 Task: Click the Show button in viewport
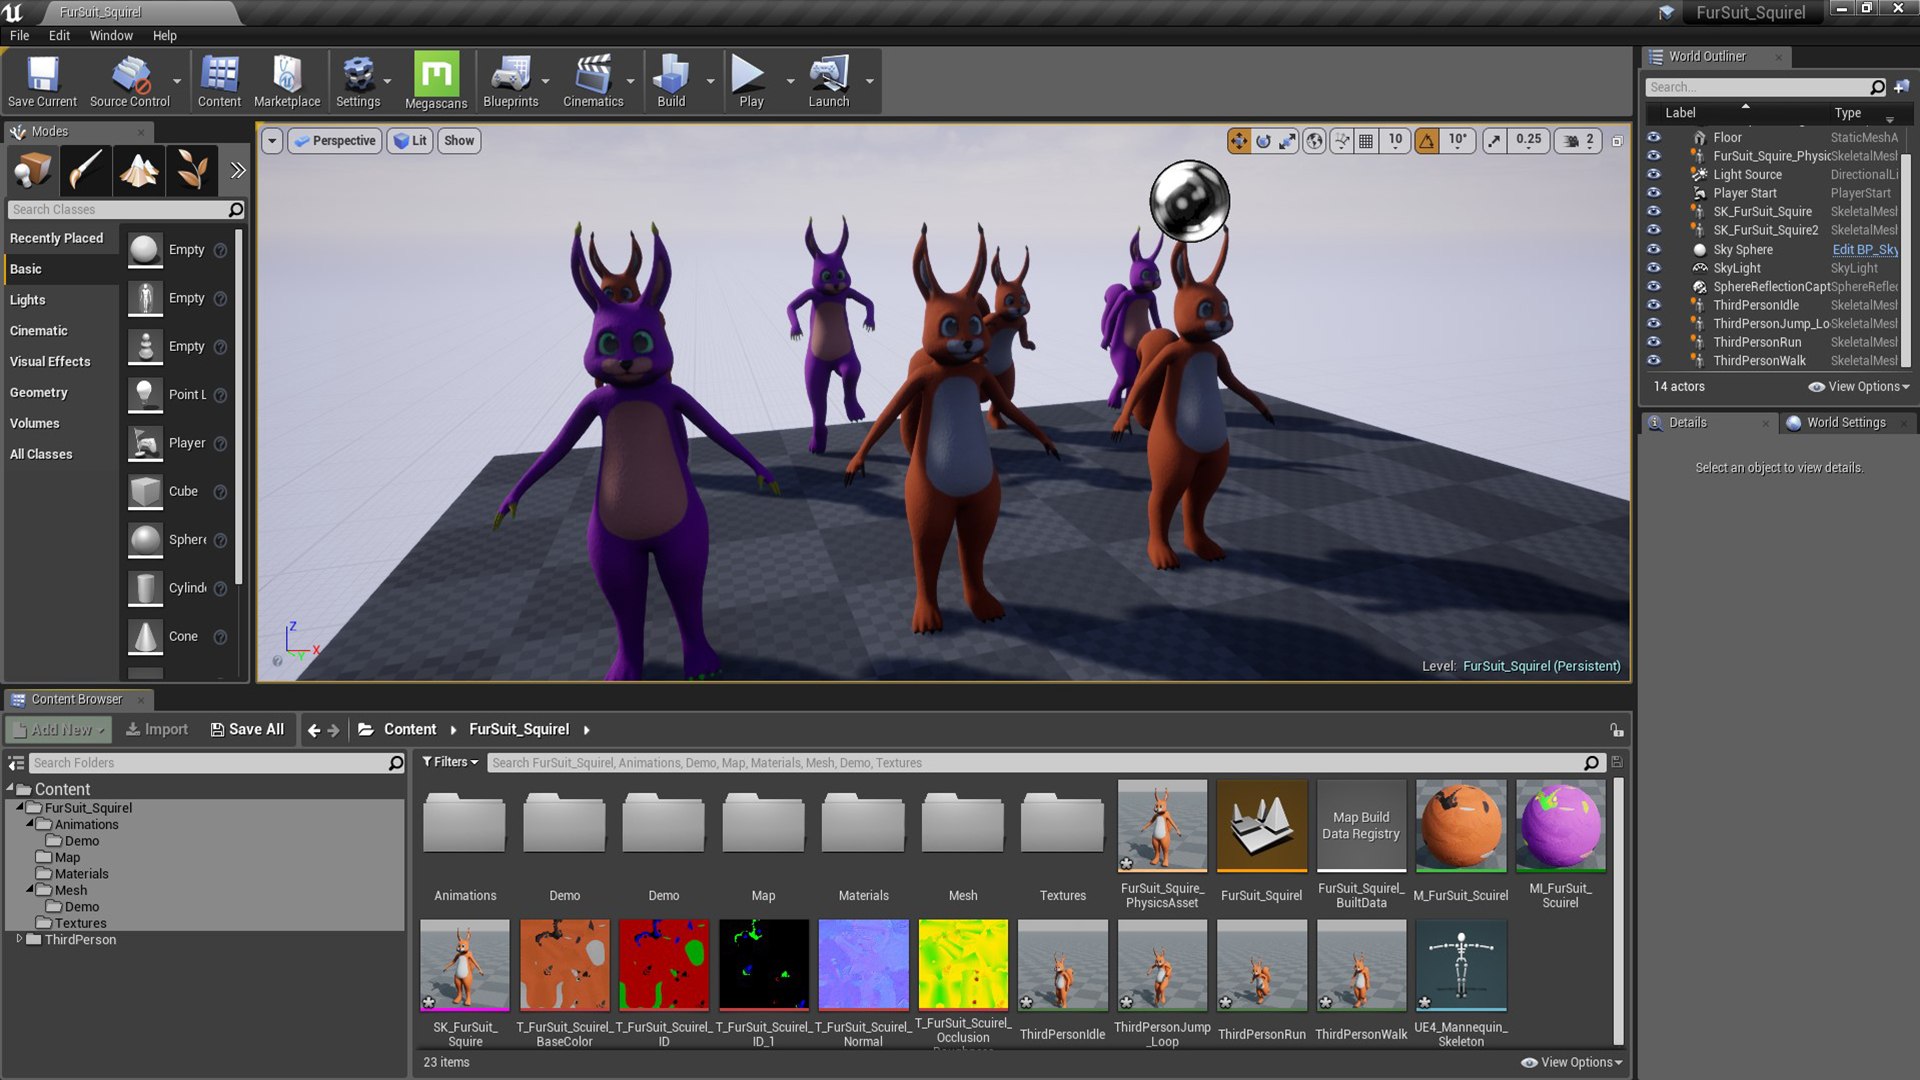pos(459,141)
